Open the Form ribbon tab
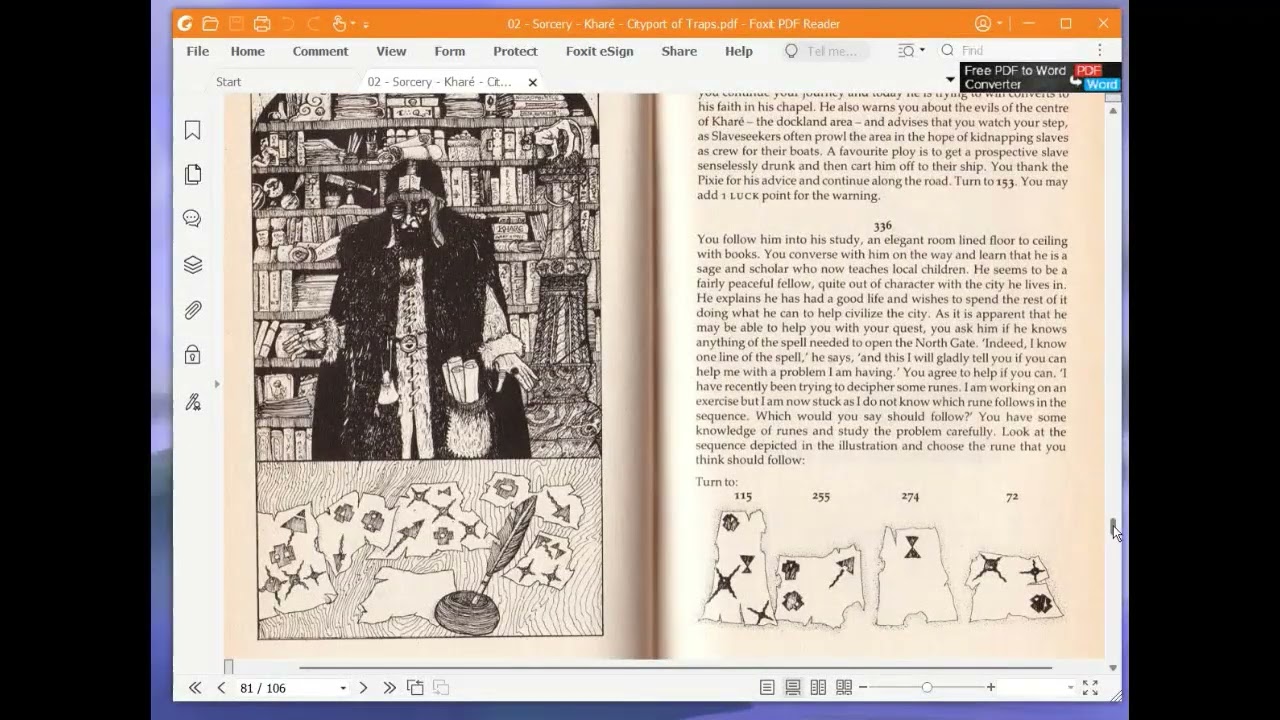The image size is (1280, 720). [x=450, y=51]
